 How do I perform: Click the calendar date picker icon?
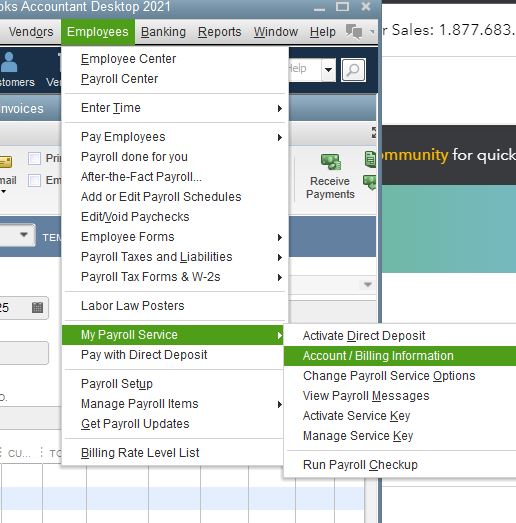point(37,307)
